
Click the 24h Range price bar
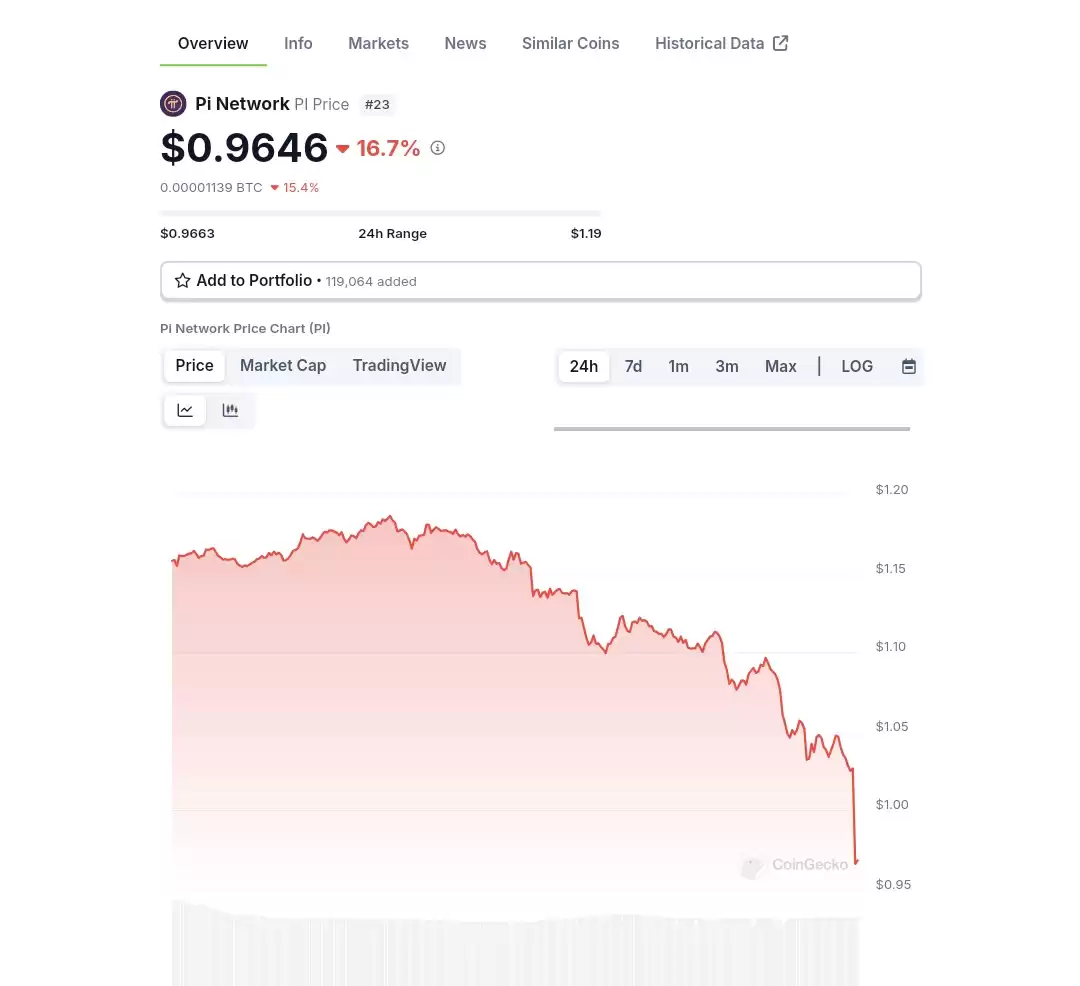[380, 213]
